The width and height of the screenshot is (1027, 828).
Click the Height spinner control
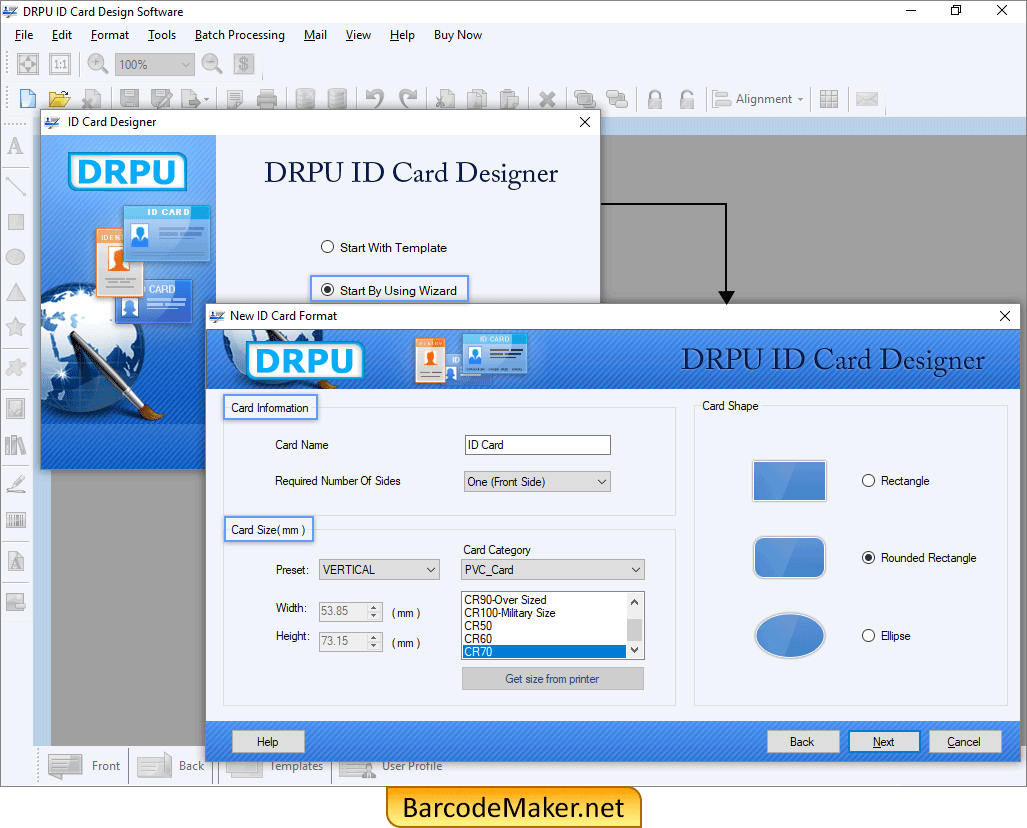(x=374, y=641)
